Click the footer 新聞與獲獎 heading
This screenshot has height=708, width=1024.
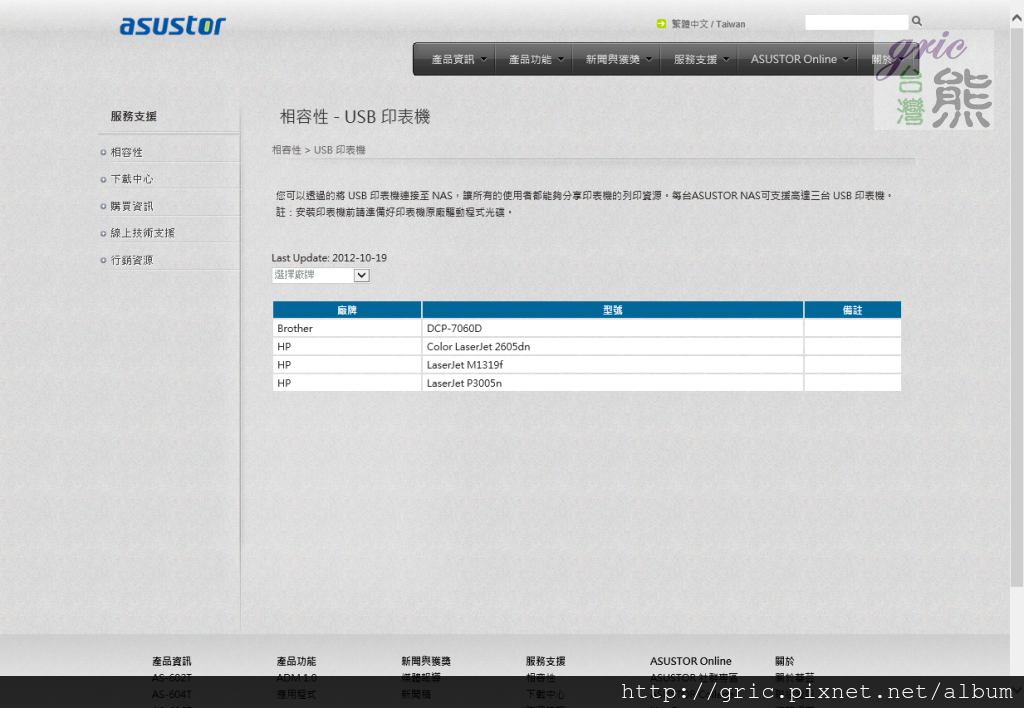(x=426, y=661)
